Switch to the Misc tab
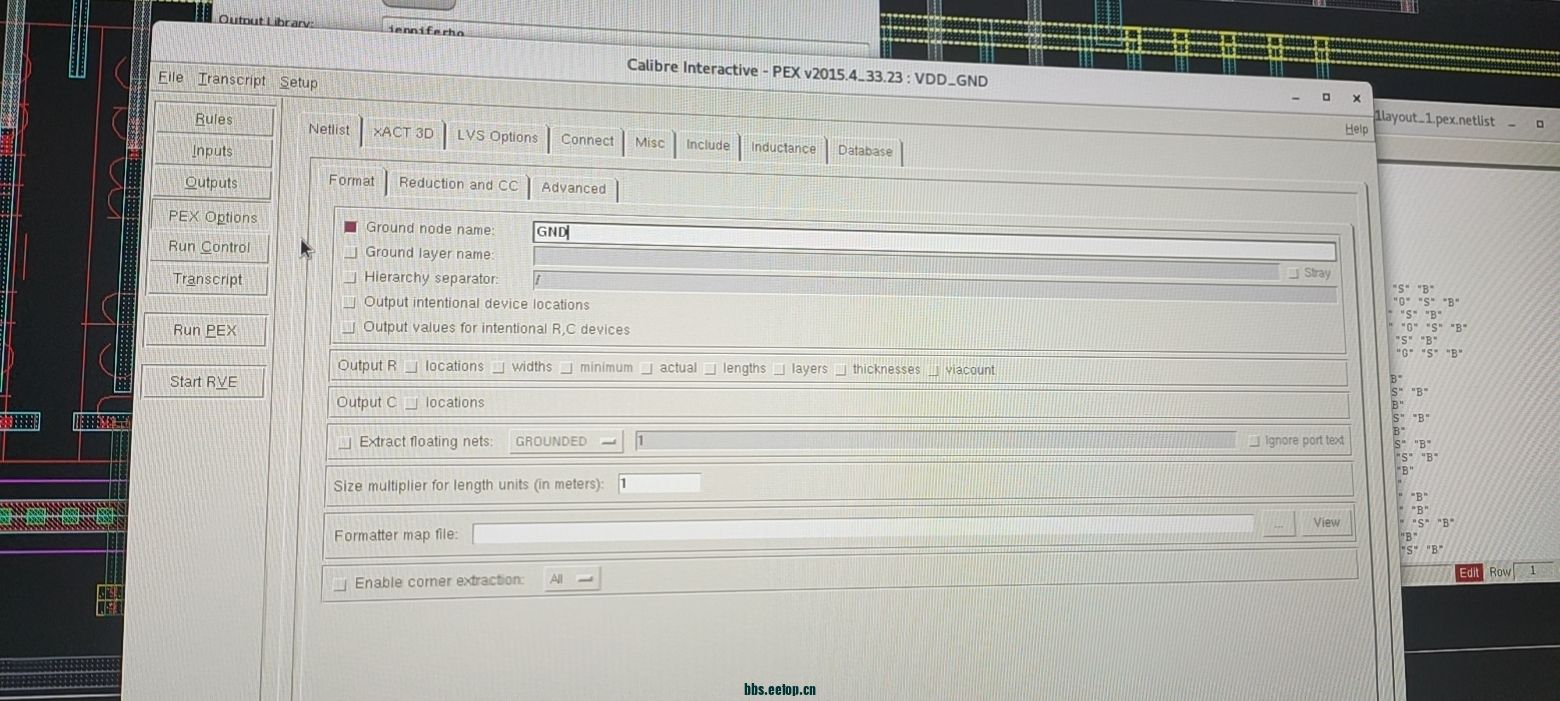Viewport: 1560px width, 701px height. point(649,142)
